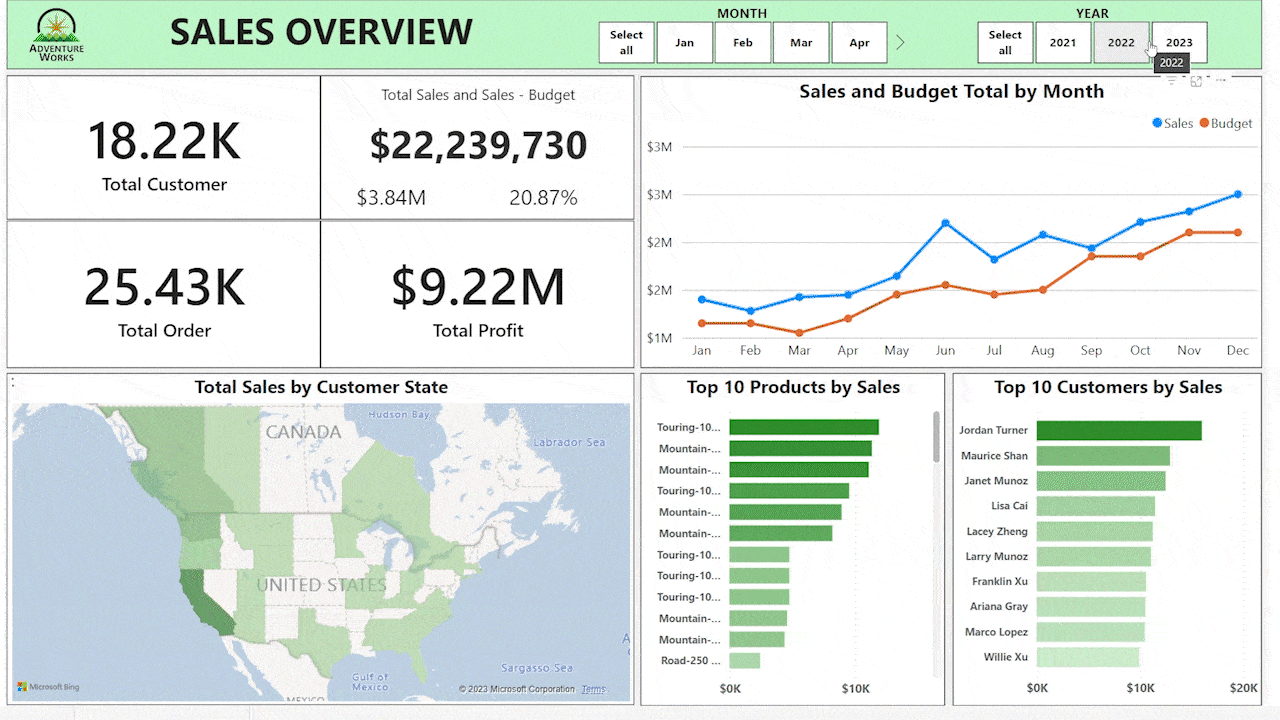Choose Select all in the MONTH slicer

coord(626,43)
